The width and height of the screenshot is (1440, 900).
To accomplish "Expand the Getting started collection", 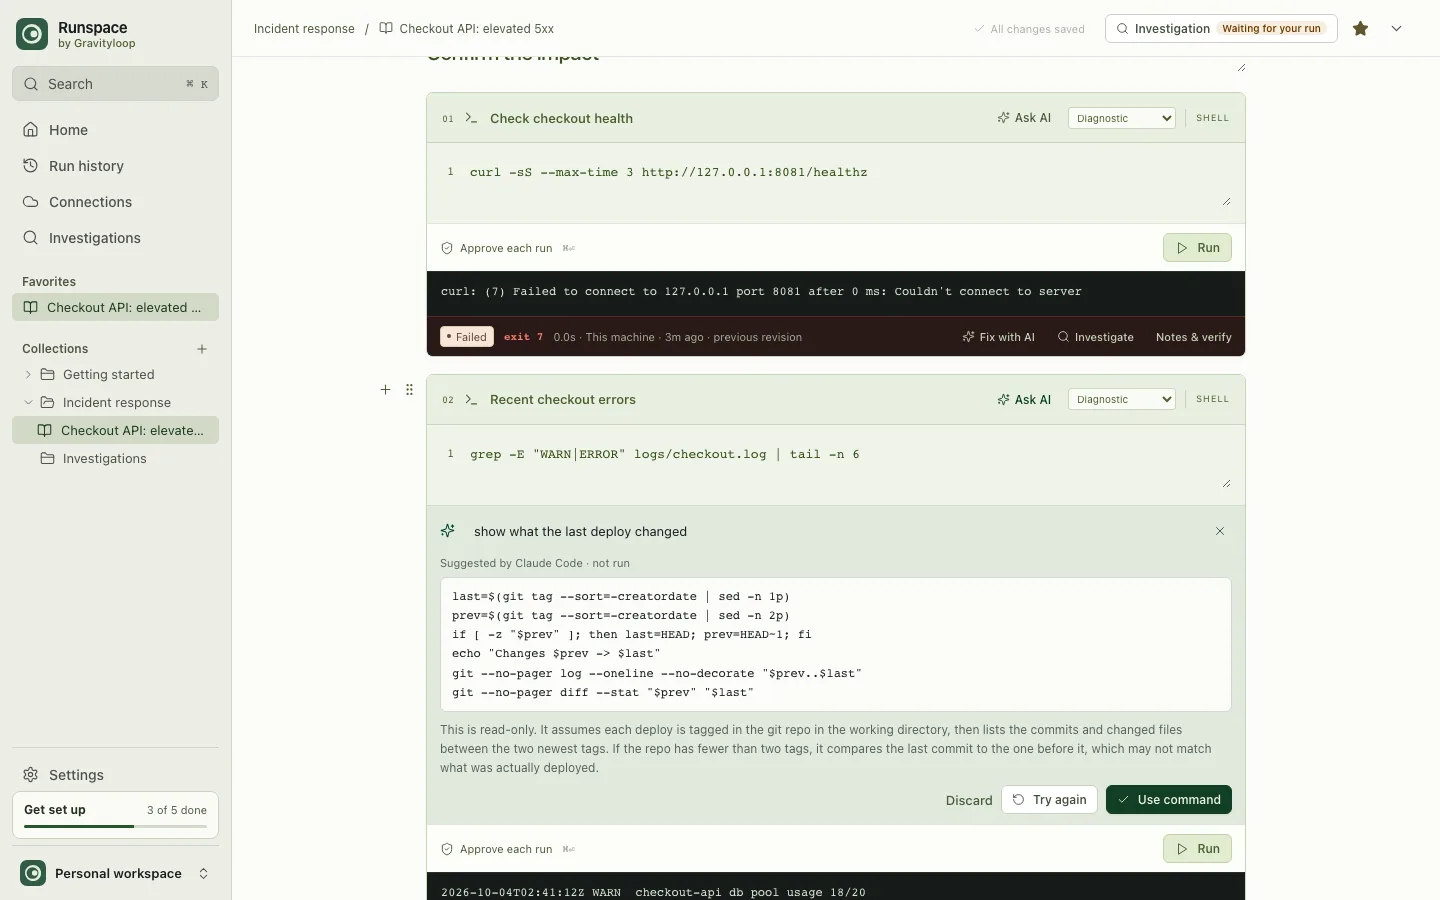I will tap(28, 375).
